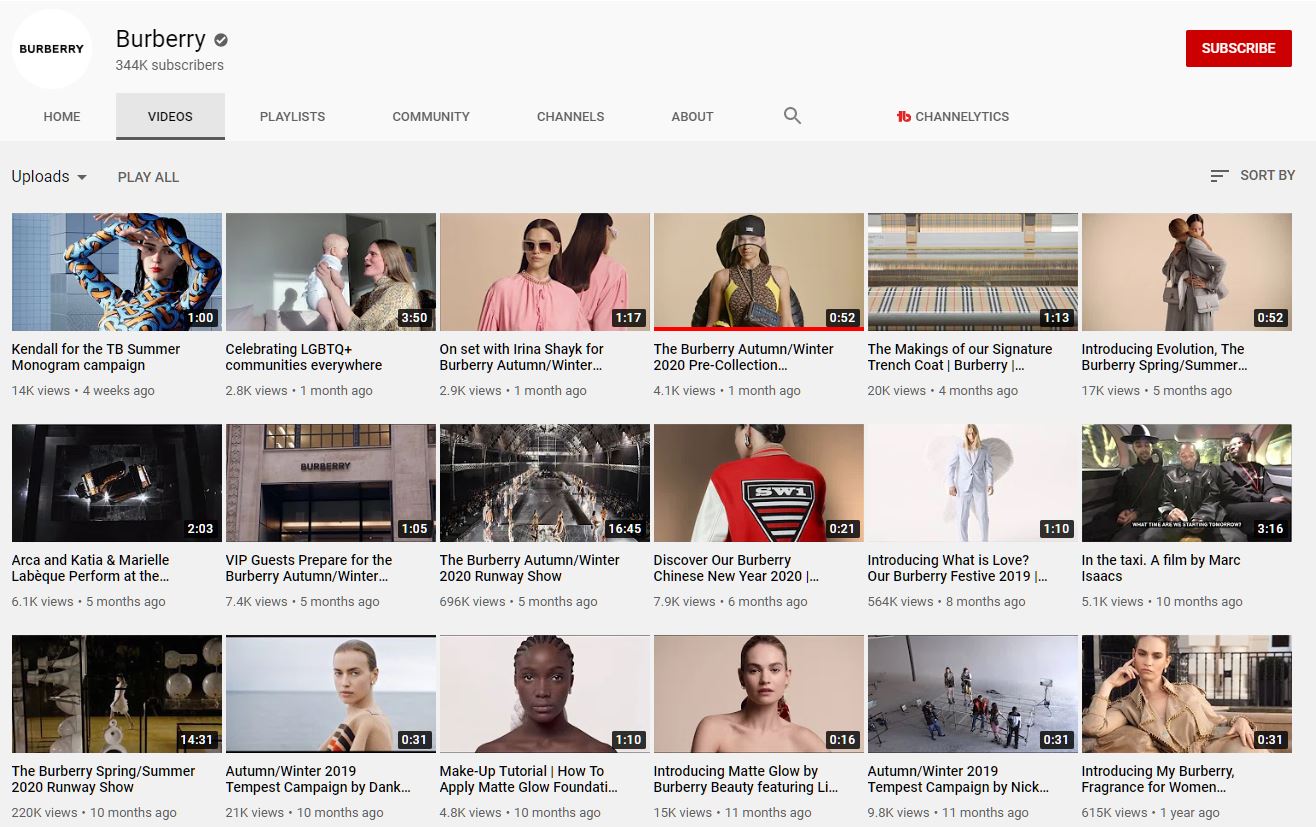This screenshot has height=827, width=1316.
Task: Open the Channels tab
Action: pos(570,117)
